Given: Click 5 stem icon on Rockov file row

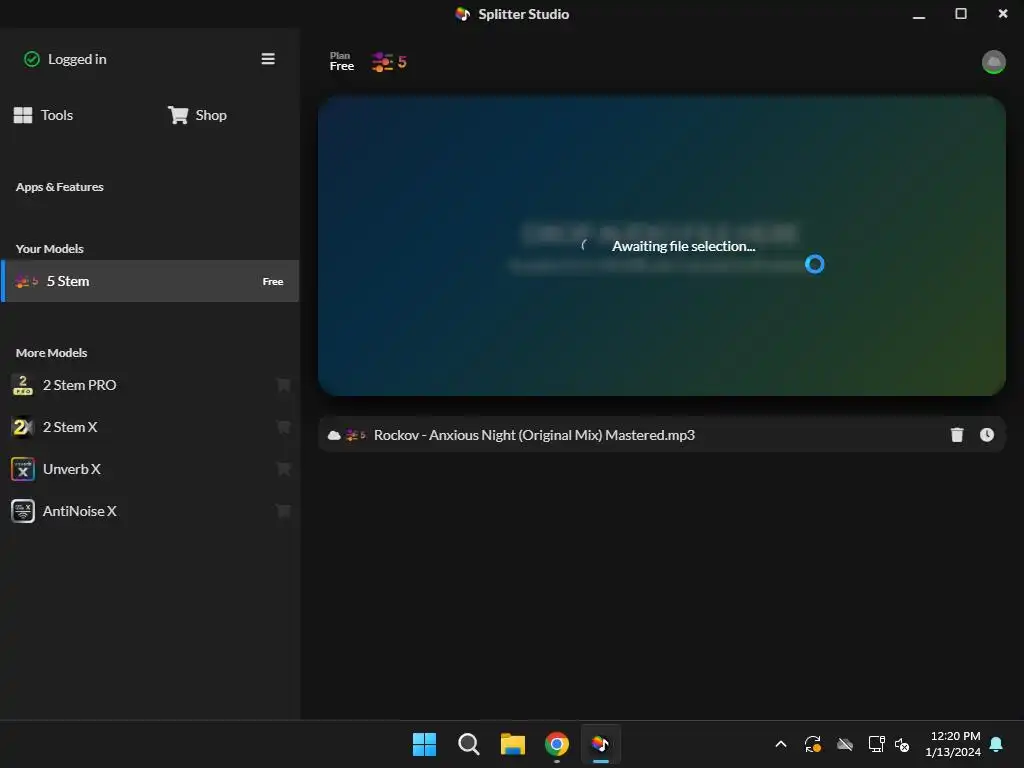Looking at the screenshot, I should pyautogui.click(x=355, y=435).
